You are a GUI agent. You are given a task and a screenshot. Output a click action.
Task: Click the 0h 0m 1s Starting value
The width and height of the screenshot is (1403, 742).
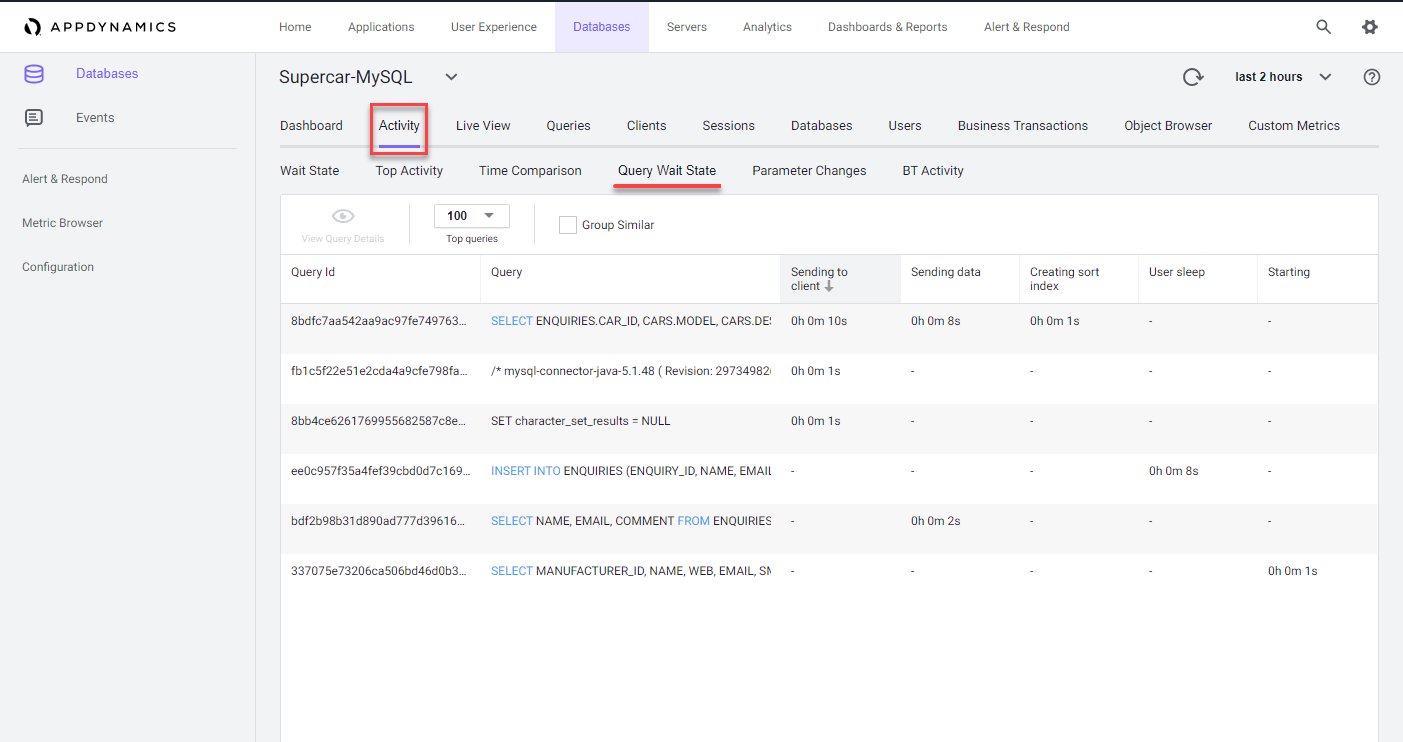pyautogui.click(x=1293, y=571)
